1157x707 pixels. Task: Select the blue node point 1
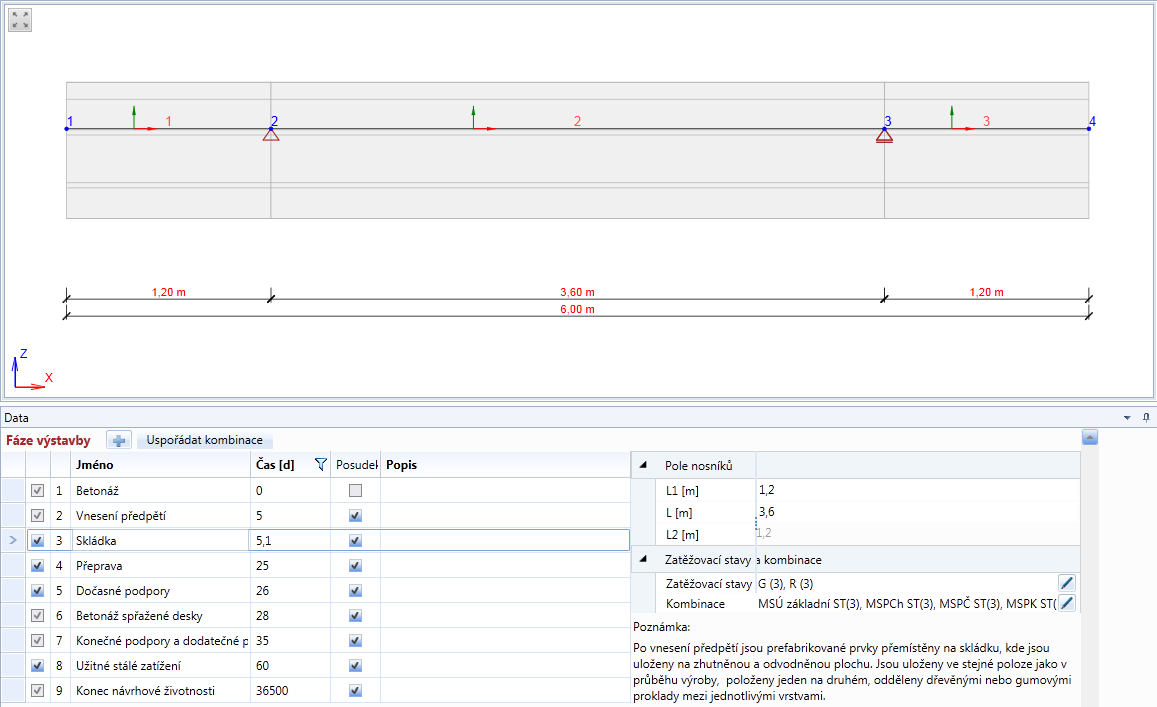click(67, 128)
